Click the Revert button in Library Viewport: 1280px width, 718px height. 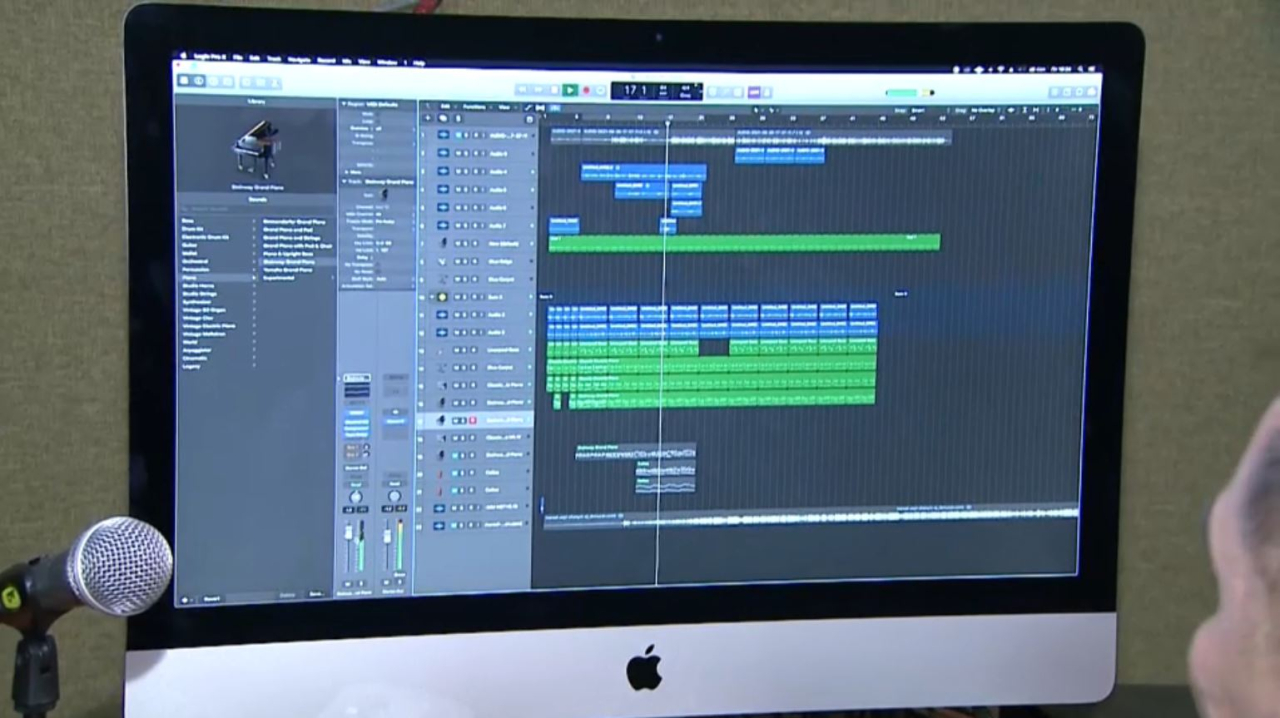(x=212, y=598)
